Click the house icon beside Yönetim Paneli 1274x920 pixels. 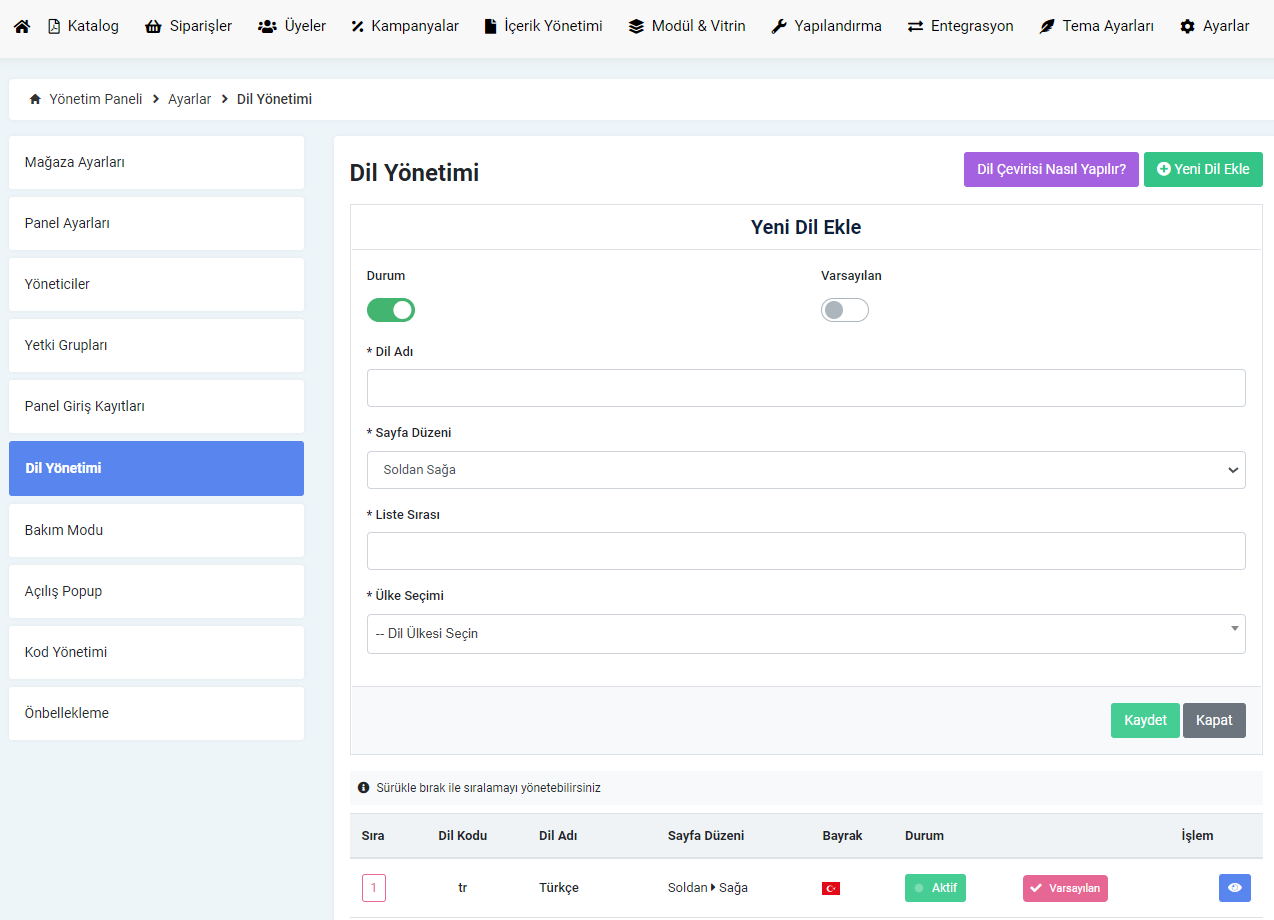(x=35, y=100)
